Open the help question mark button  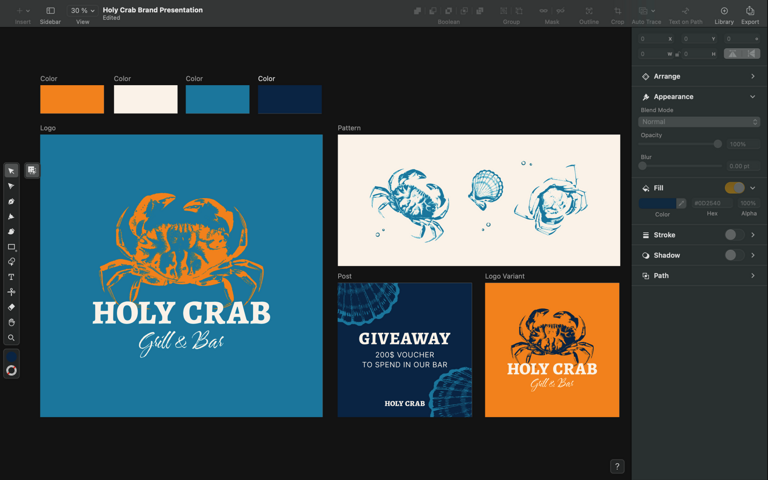click(x=617, y=466)
